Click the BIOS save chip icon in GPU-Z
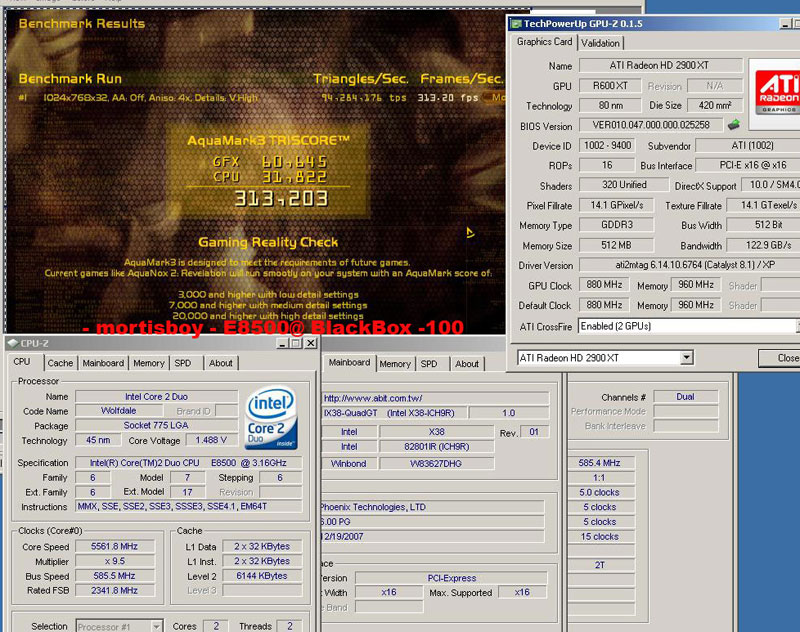This screenshot has width=800, height=632. pos(734,124)
